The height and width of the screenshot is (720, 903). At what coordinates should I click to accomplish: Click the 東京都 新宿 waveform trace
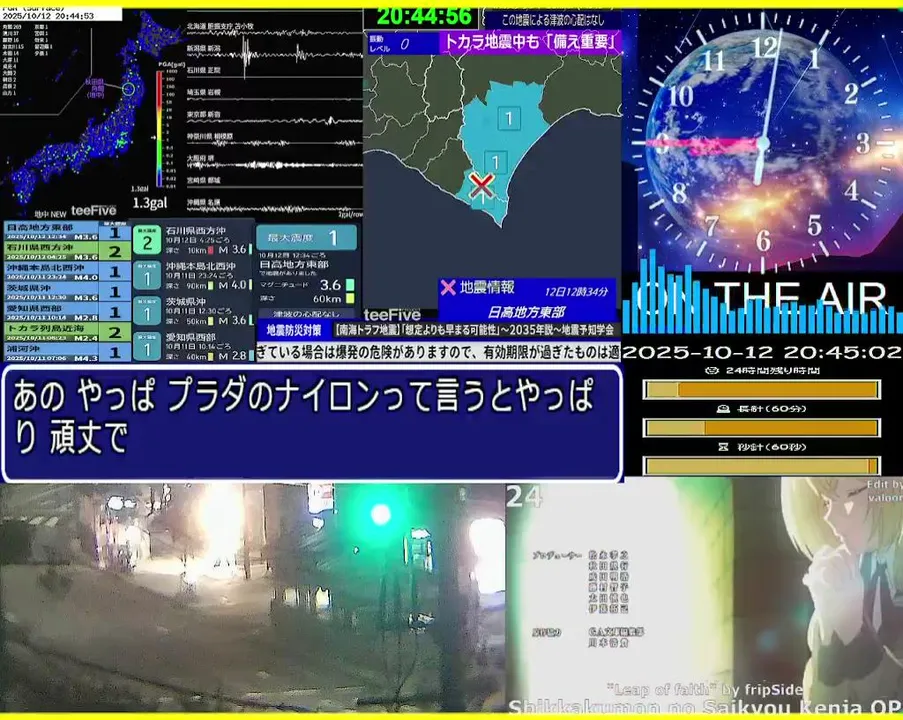[x=275, y=119]
